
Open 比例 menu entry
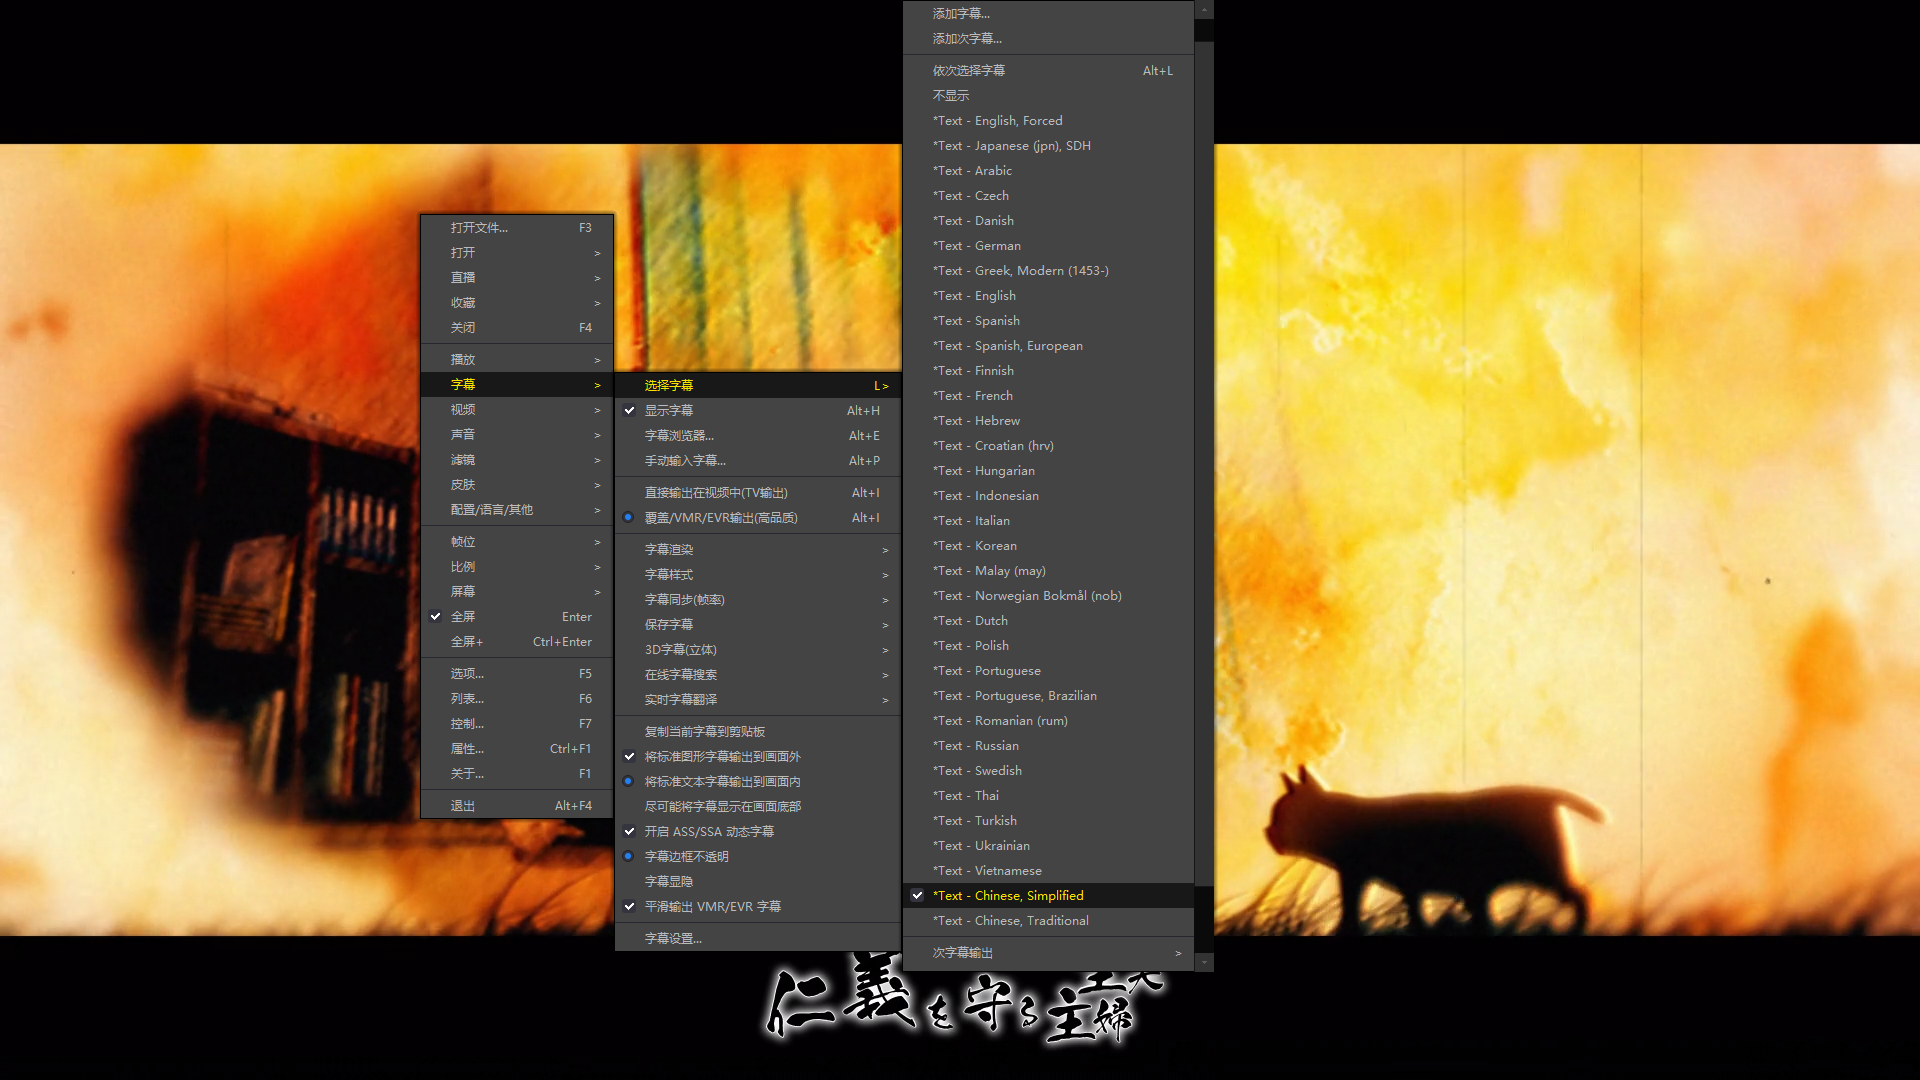pyautogui.click(x=517, y=567)
